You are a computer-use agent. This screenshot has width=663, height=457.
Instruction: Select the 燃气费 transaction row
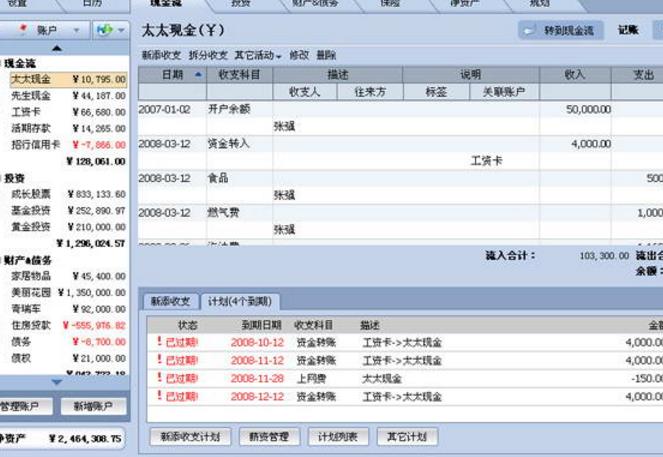coord(400,221)
